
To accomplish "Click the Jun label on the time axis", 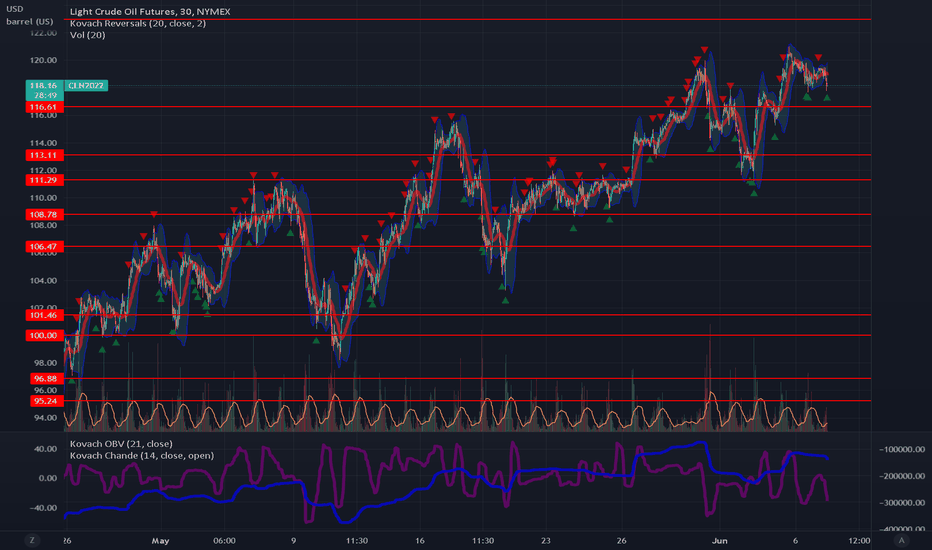I will (x=719, y=540).
